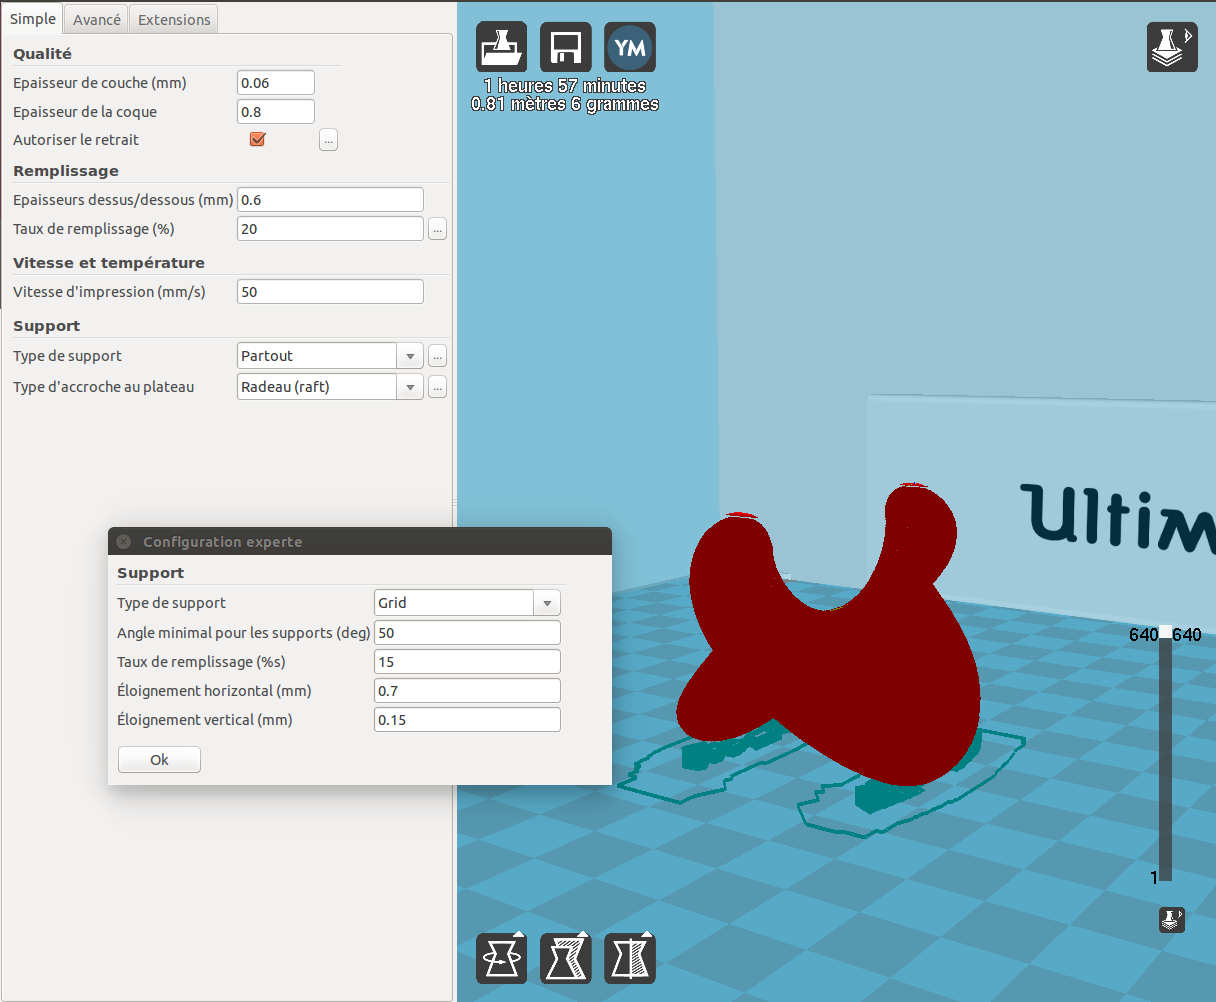Click the Epaisseur de couche field
The image size is (1216, 1002).
click(276, 83)
